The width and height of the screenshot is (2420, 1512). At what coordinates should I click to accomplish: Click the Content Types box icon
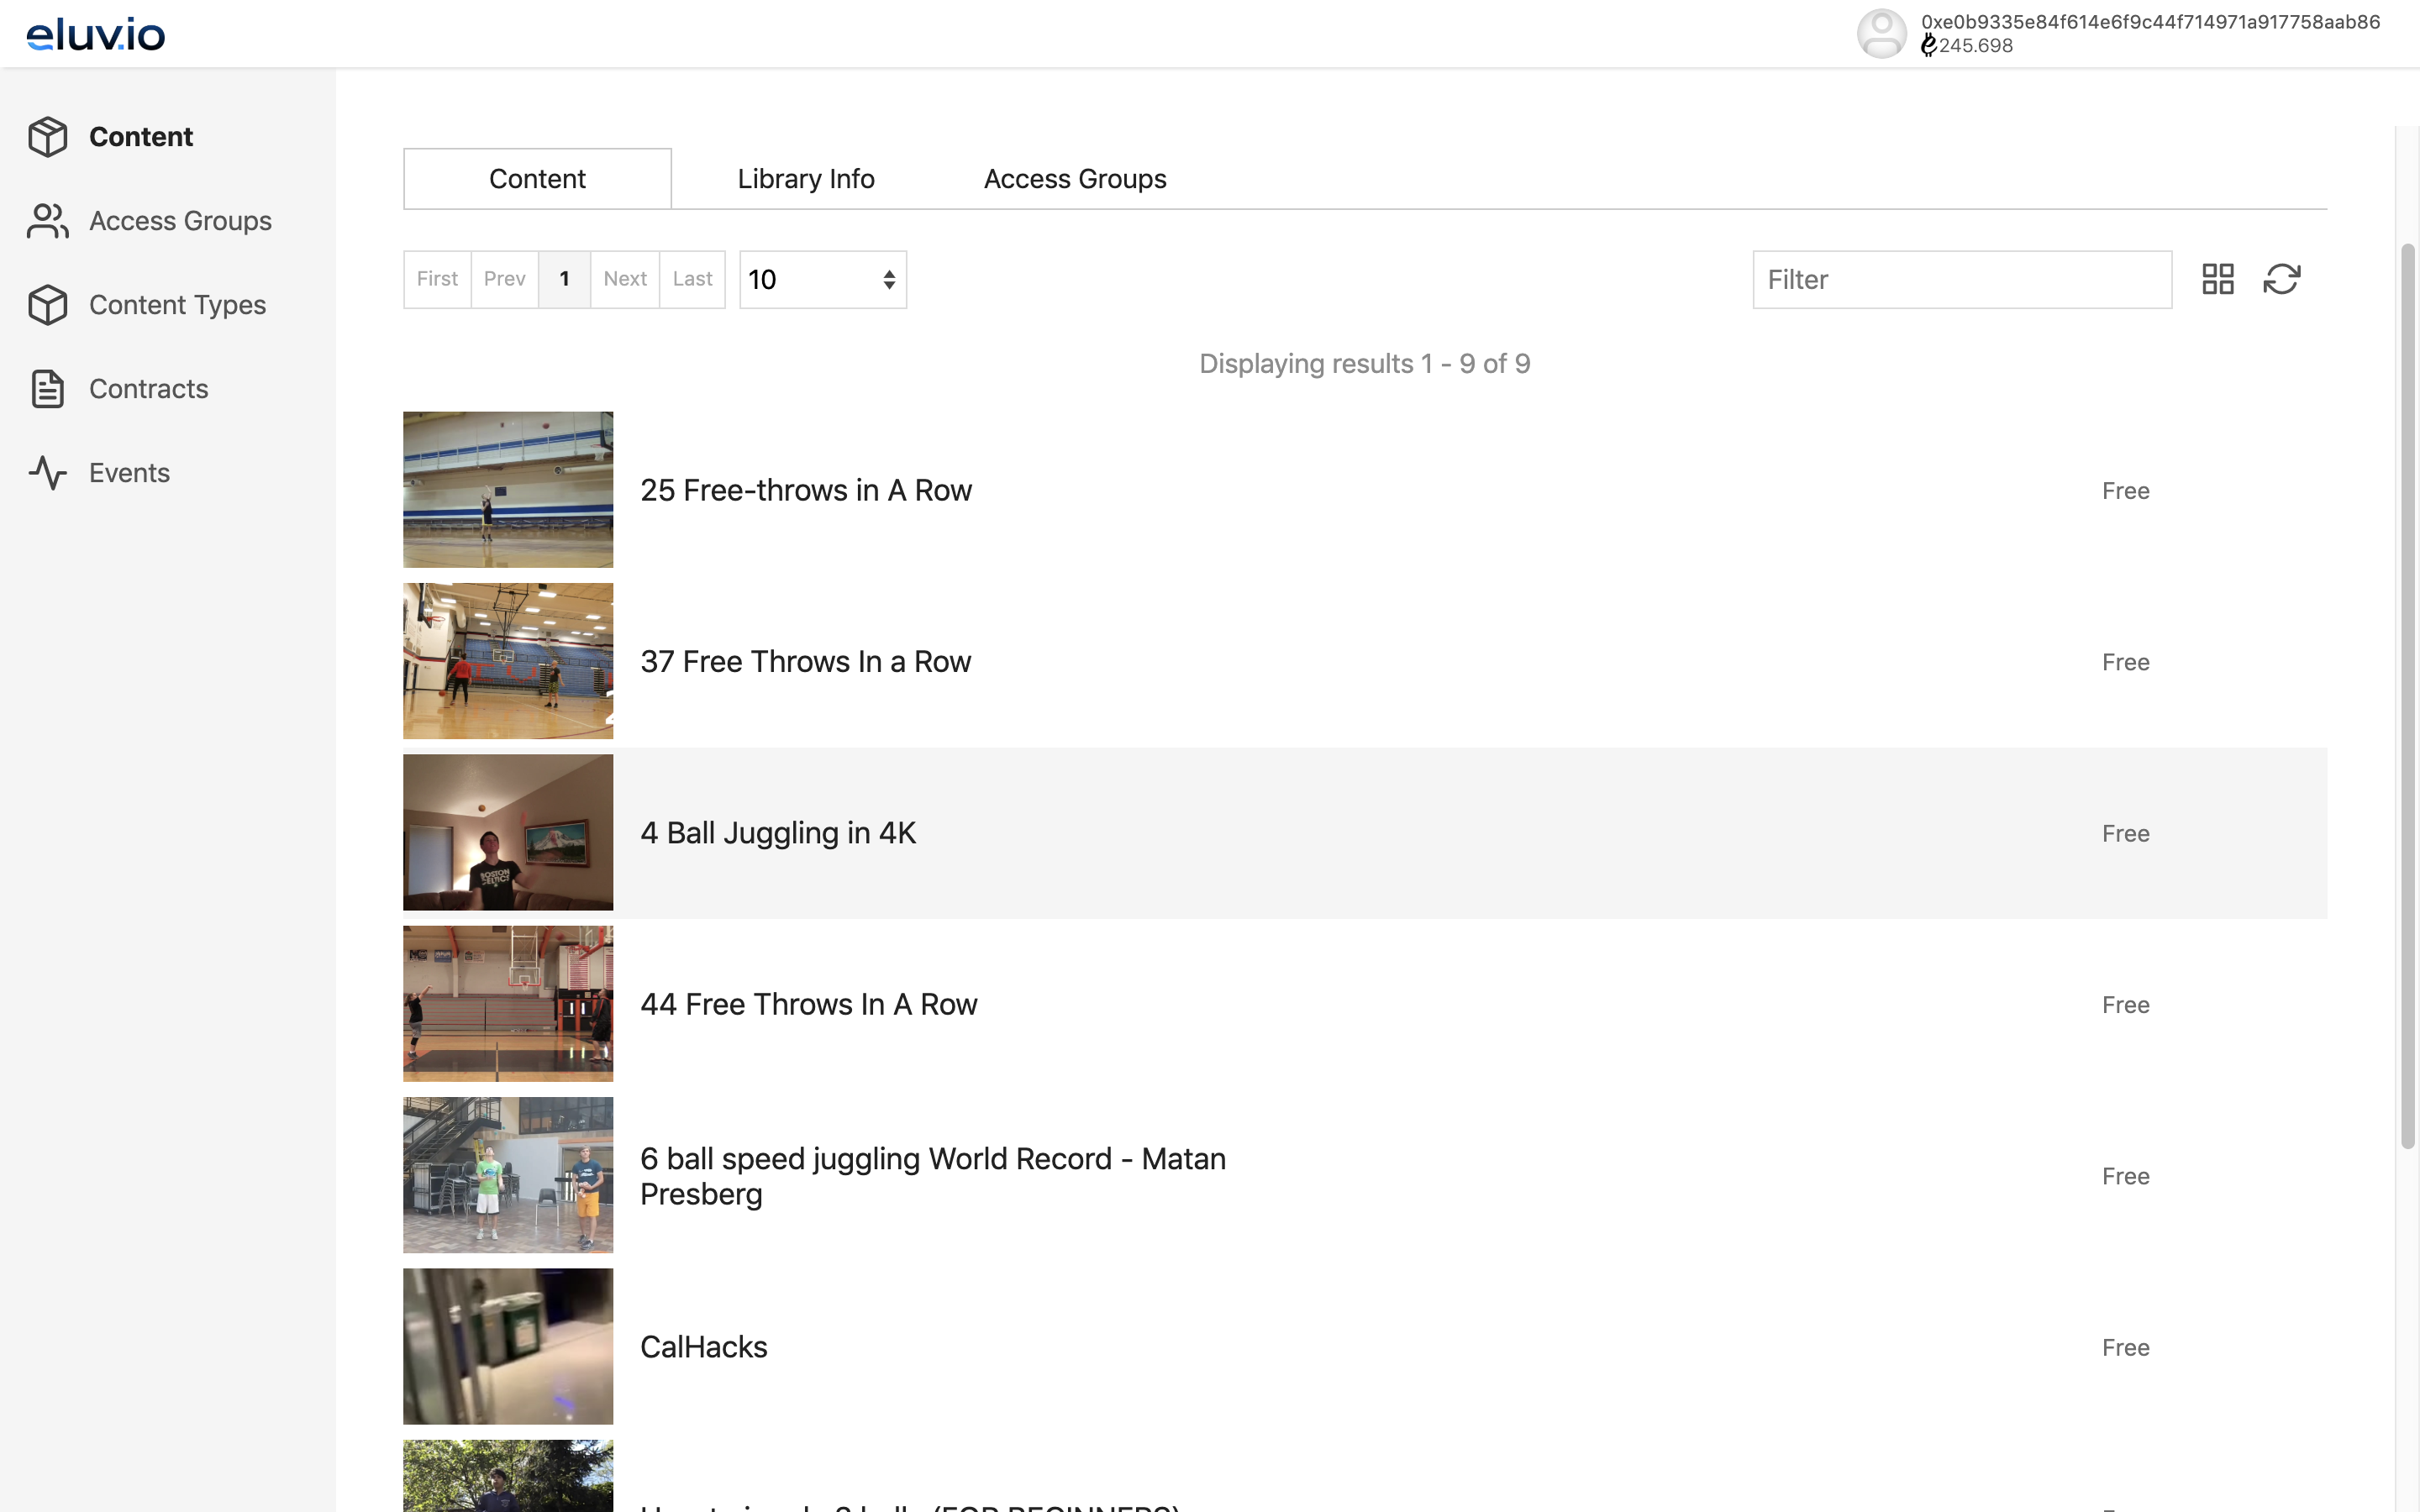click(x=47, y=305)
